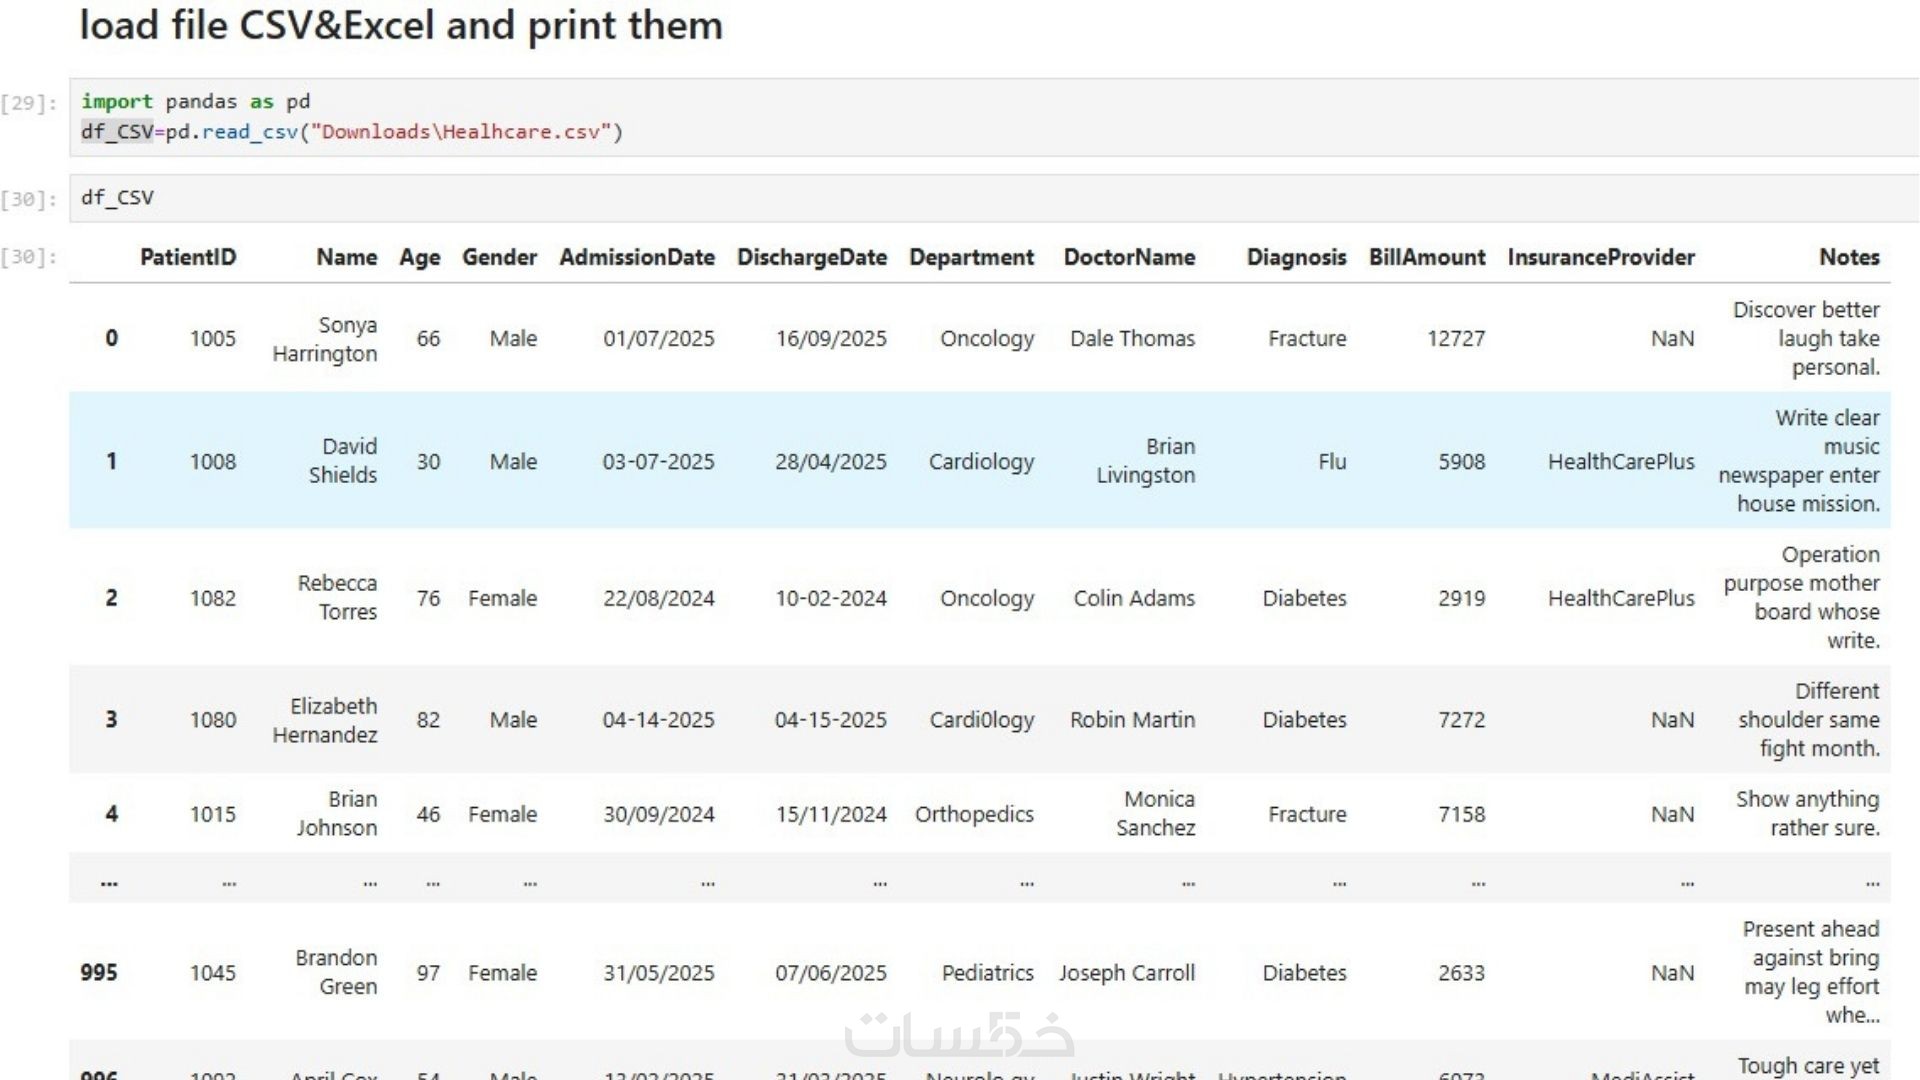1920x1080 pixels.
Task: Click the notebook heading about CSV&Excel
Action: point(400,25)
